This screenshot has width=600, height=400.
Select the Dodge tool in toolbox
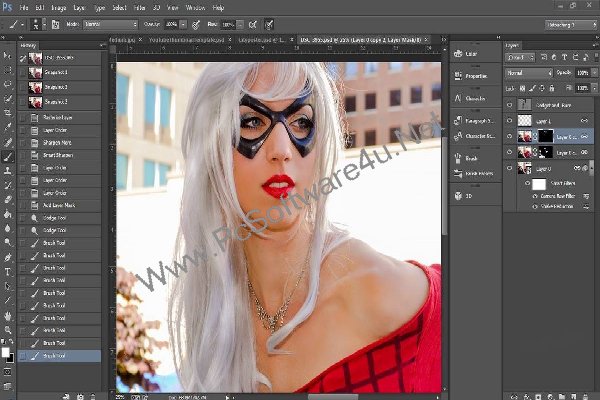(x=7, y=243)
